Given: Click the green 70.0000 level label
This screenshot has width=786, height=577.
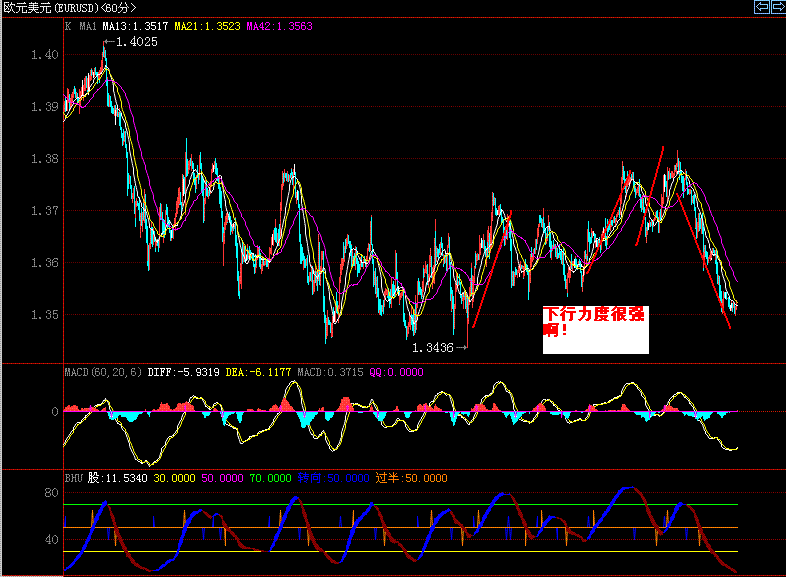Looking at the screenshot, I should pos(271,478).
